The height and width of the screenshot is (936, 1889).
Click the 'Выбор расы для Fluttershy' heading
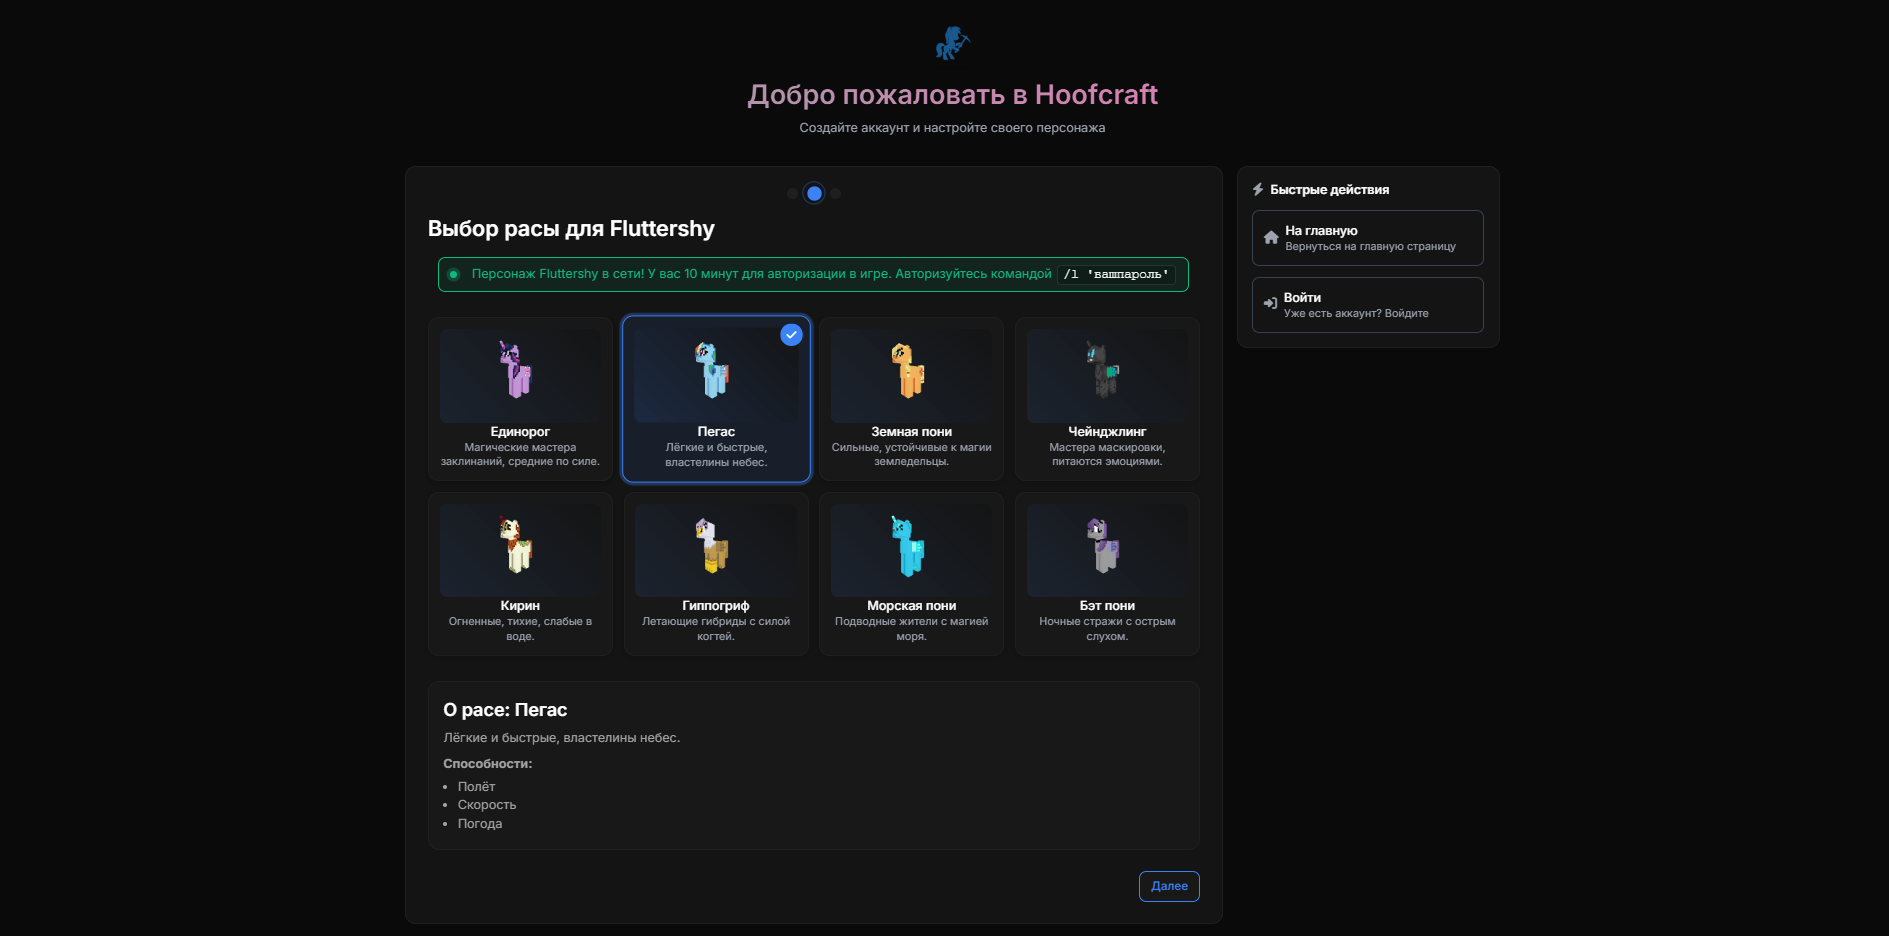click(571, 229)
